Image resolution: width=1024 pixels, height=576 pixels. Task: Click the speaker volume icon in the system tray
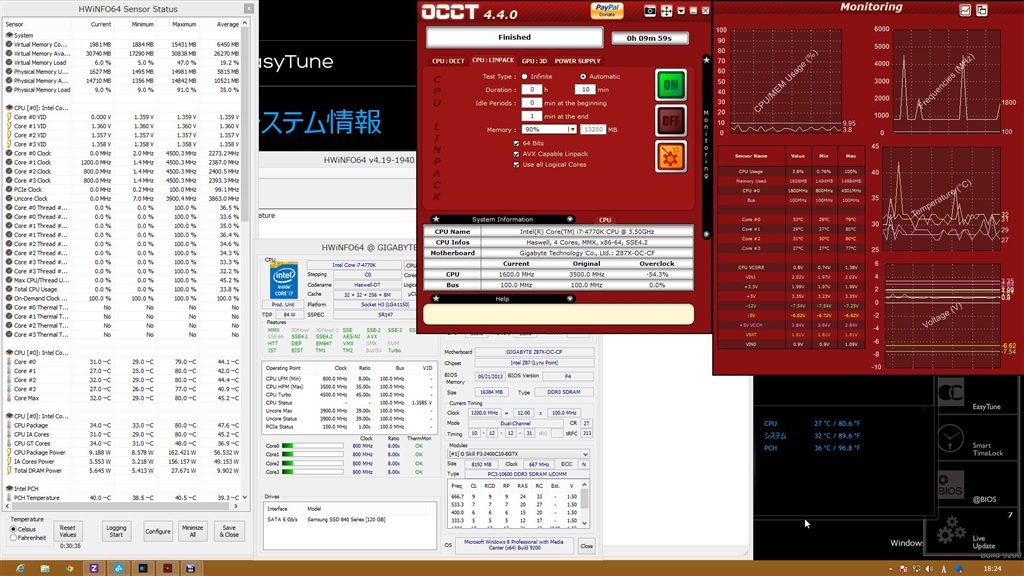[929, 569]
